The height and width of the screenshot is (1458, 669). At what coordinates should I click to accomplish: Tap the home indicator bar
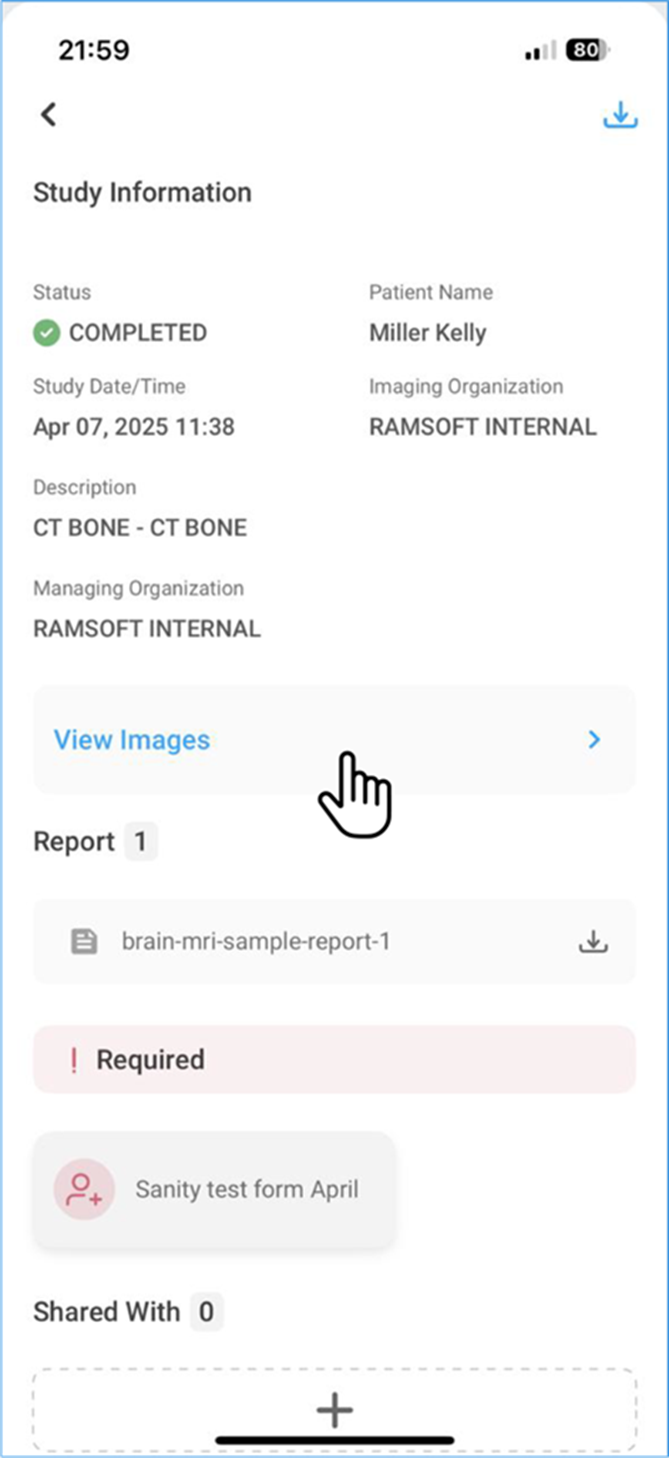click(334, 1441)
